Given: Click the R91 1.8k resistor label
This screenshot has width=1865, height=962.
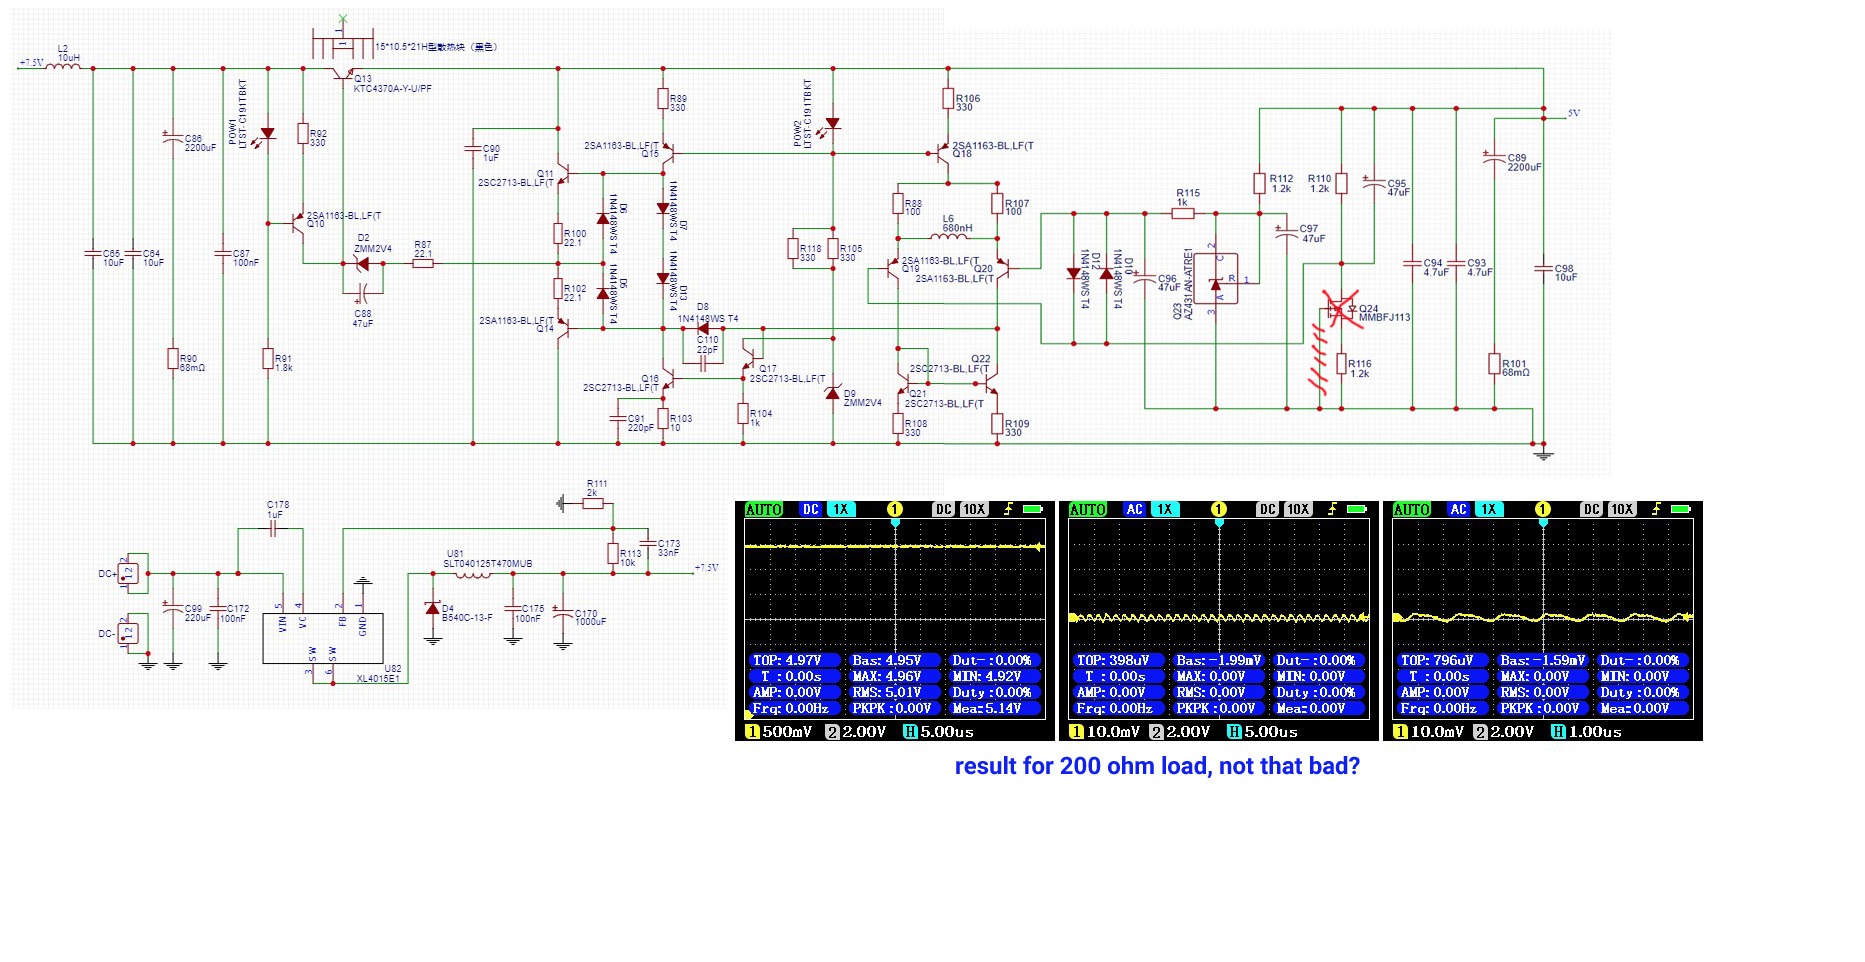Looking at the screenshot, I should pyautogui.click(x=284, y=363).
